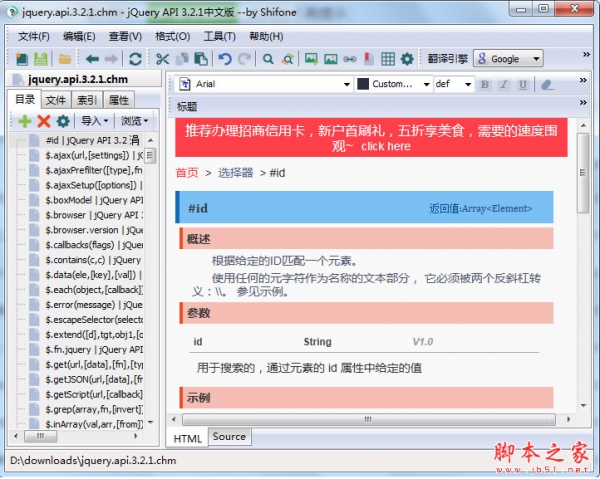Toggle bold formatting
The width and height of the screenshot is (600, 479).
coord(484,84)
